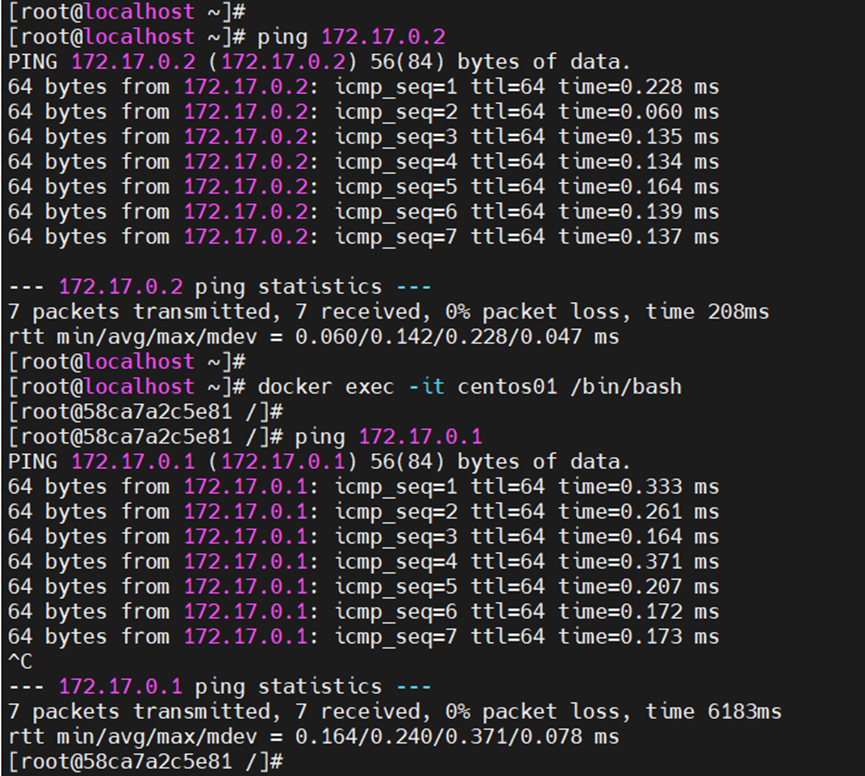This screenshot has height=776, width=865.
Task: Click the '--- 172.17.0.2 ping statistics ---' line
Action: (x=220, y=287)
